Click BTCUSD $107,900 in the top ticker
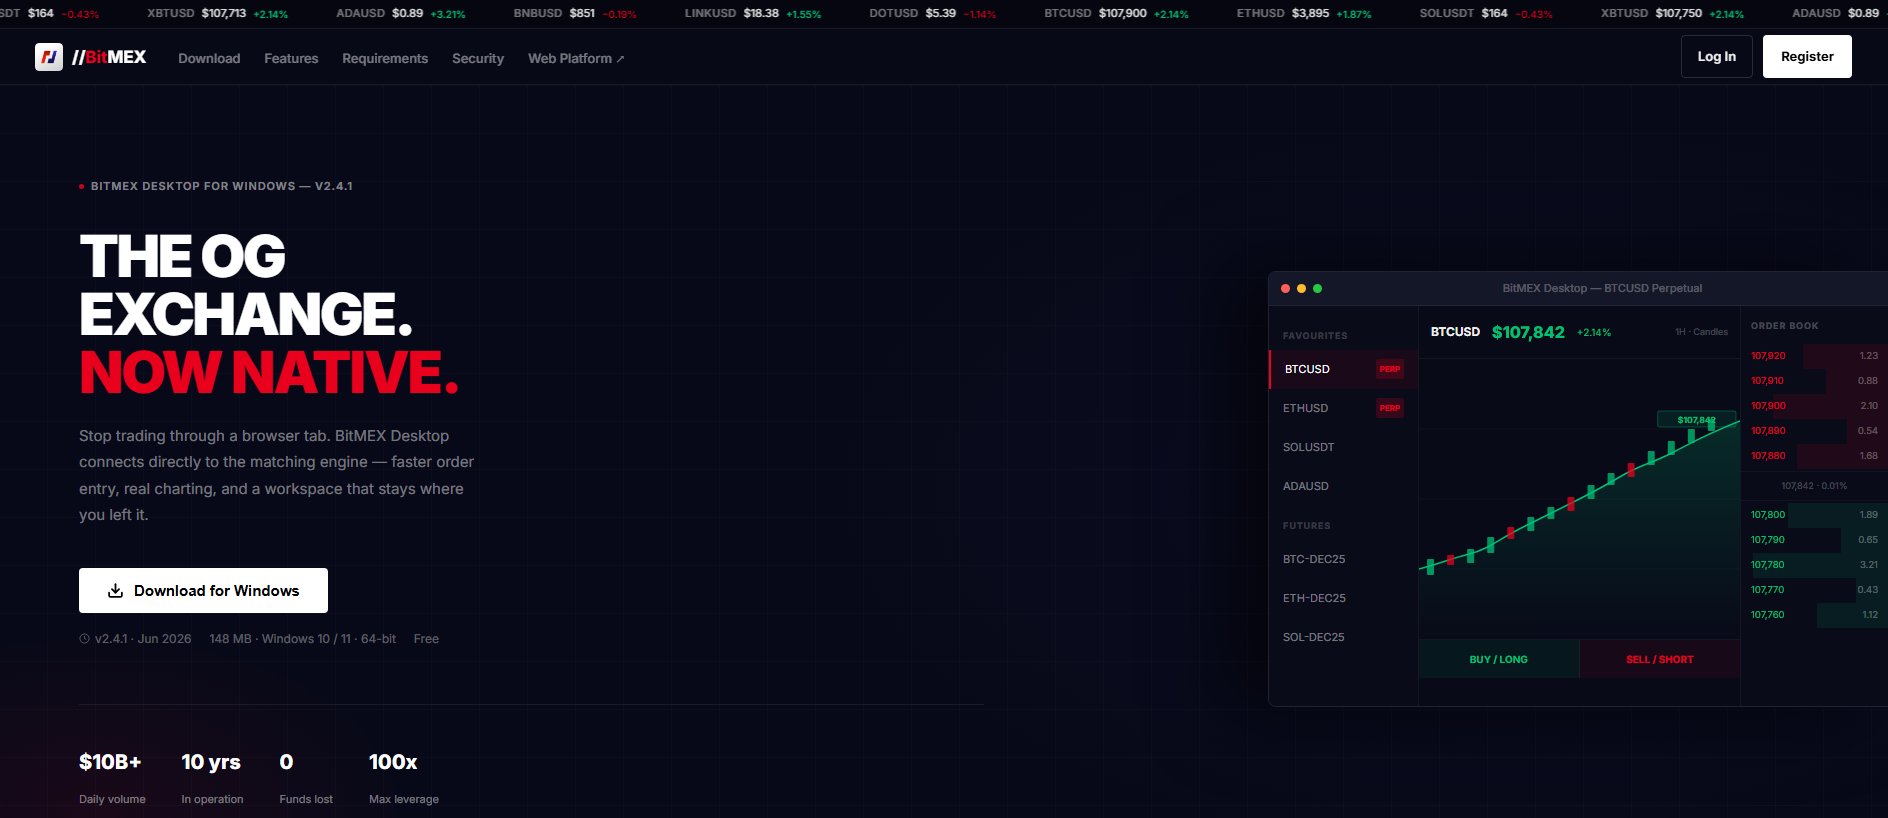The image size is (1888, 818). pyautogui.click(x=1116, y=14)
